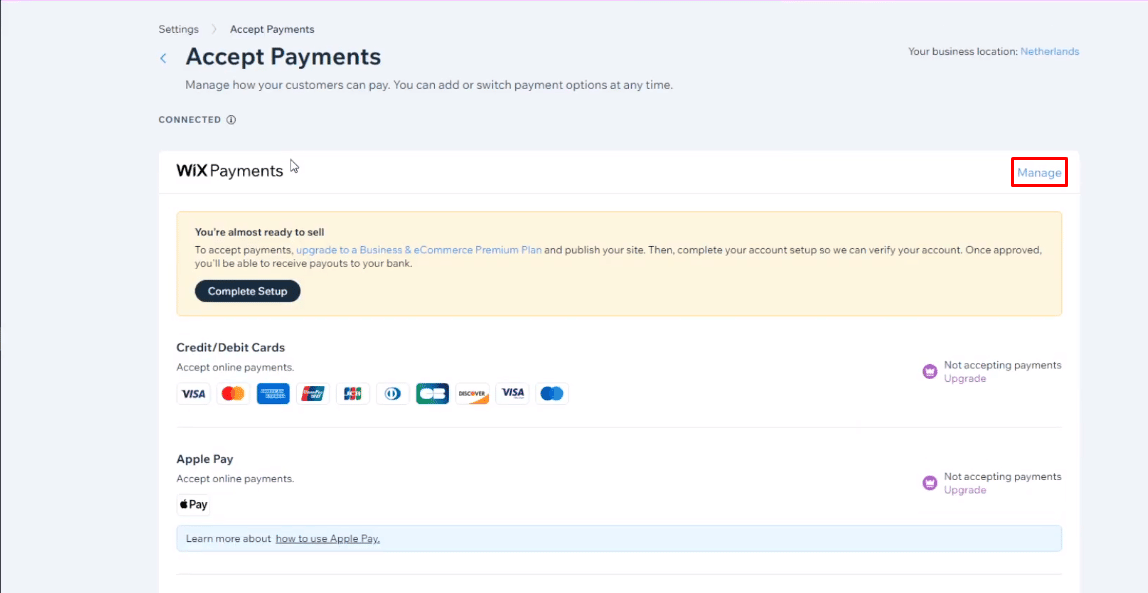Screen dimensions: 1148x593
Task: Change business location via Netherlands link
Action: click(1050, 51)
